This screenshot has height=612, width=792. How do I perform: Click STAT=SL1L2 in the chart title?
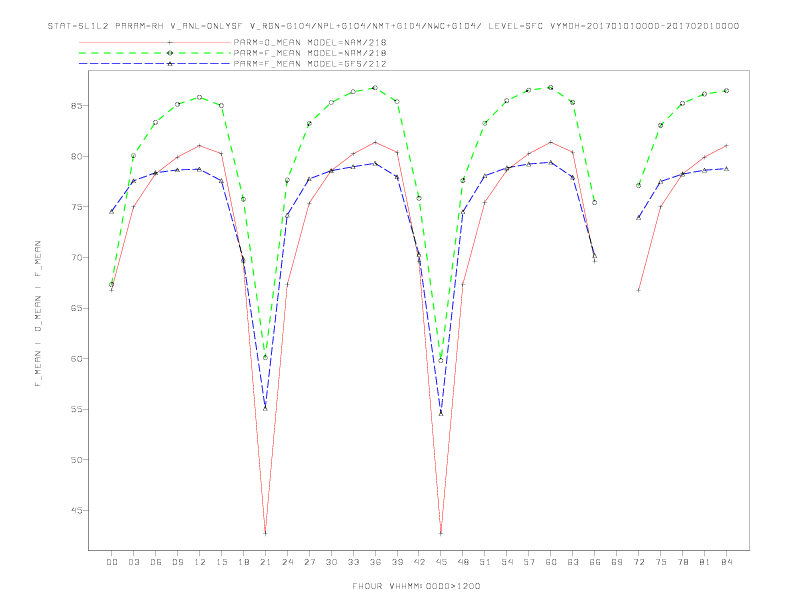tap(78, 26)
